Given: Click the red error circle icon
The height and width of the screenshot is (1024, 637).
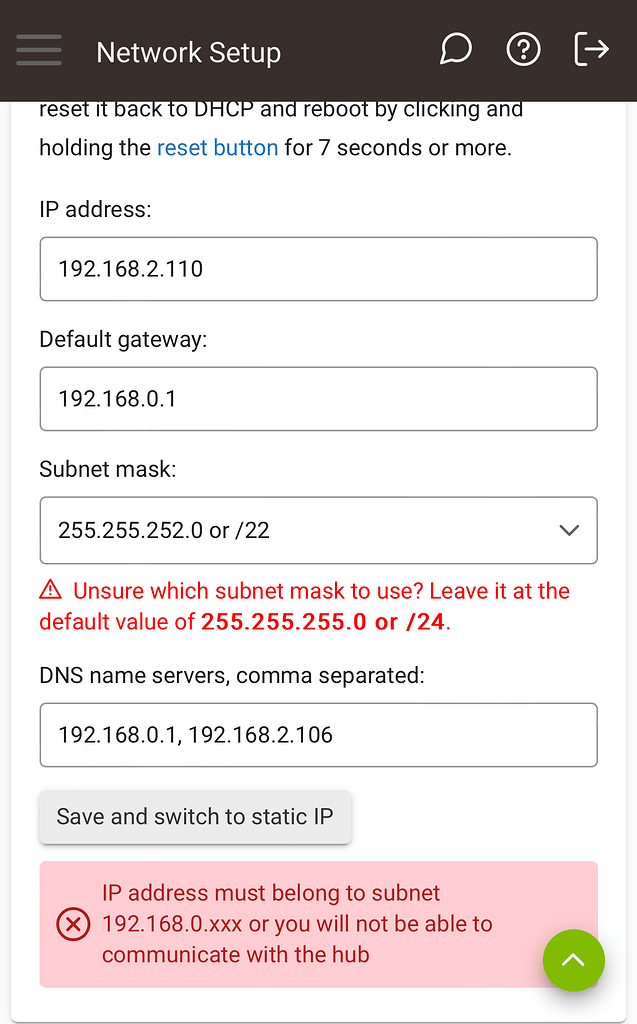Looking at the screenshot, I should point(72,924).
